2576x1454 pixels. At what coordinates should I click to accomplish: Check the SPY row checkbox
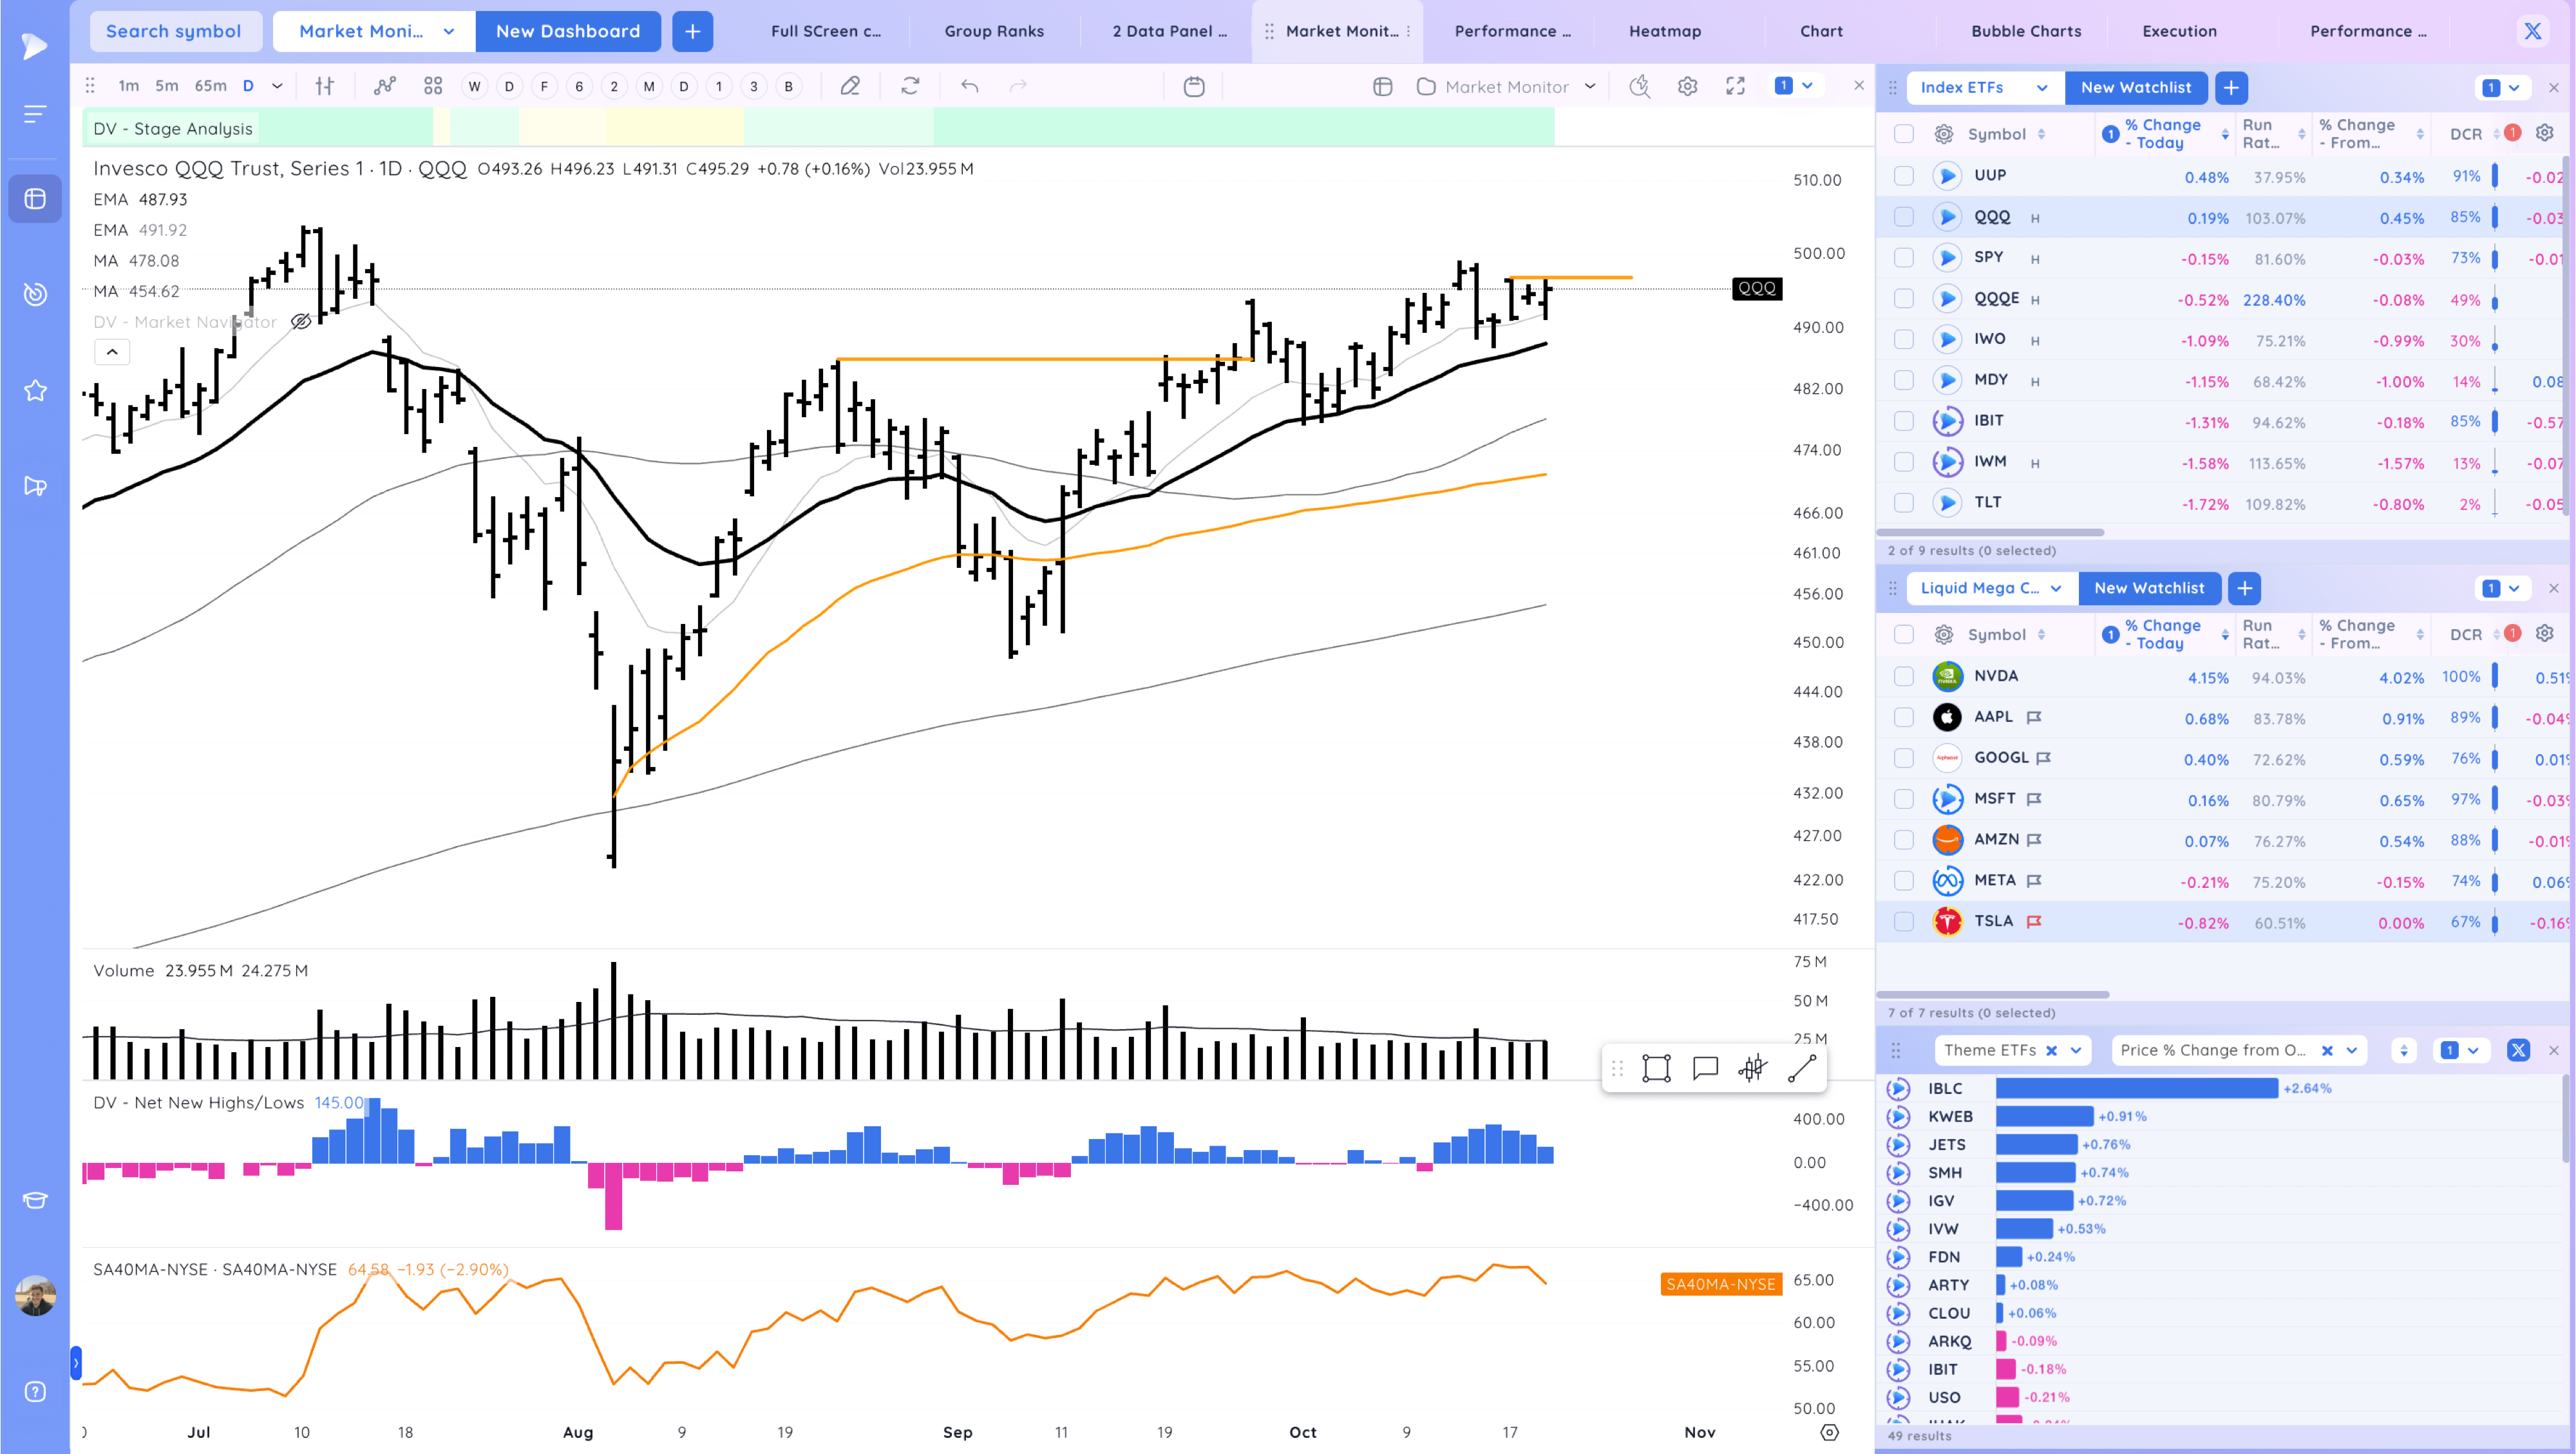point(1903,258)
